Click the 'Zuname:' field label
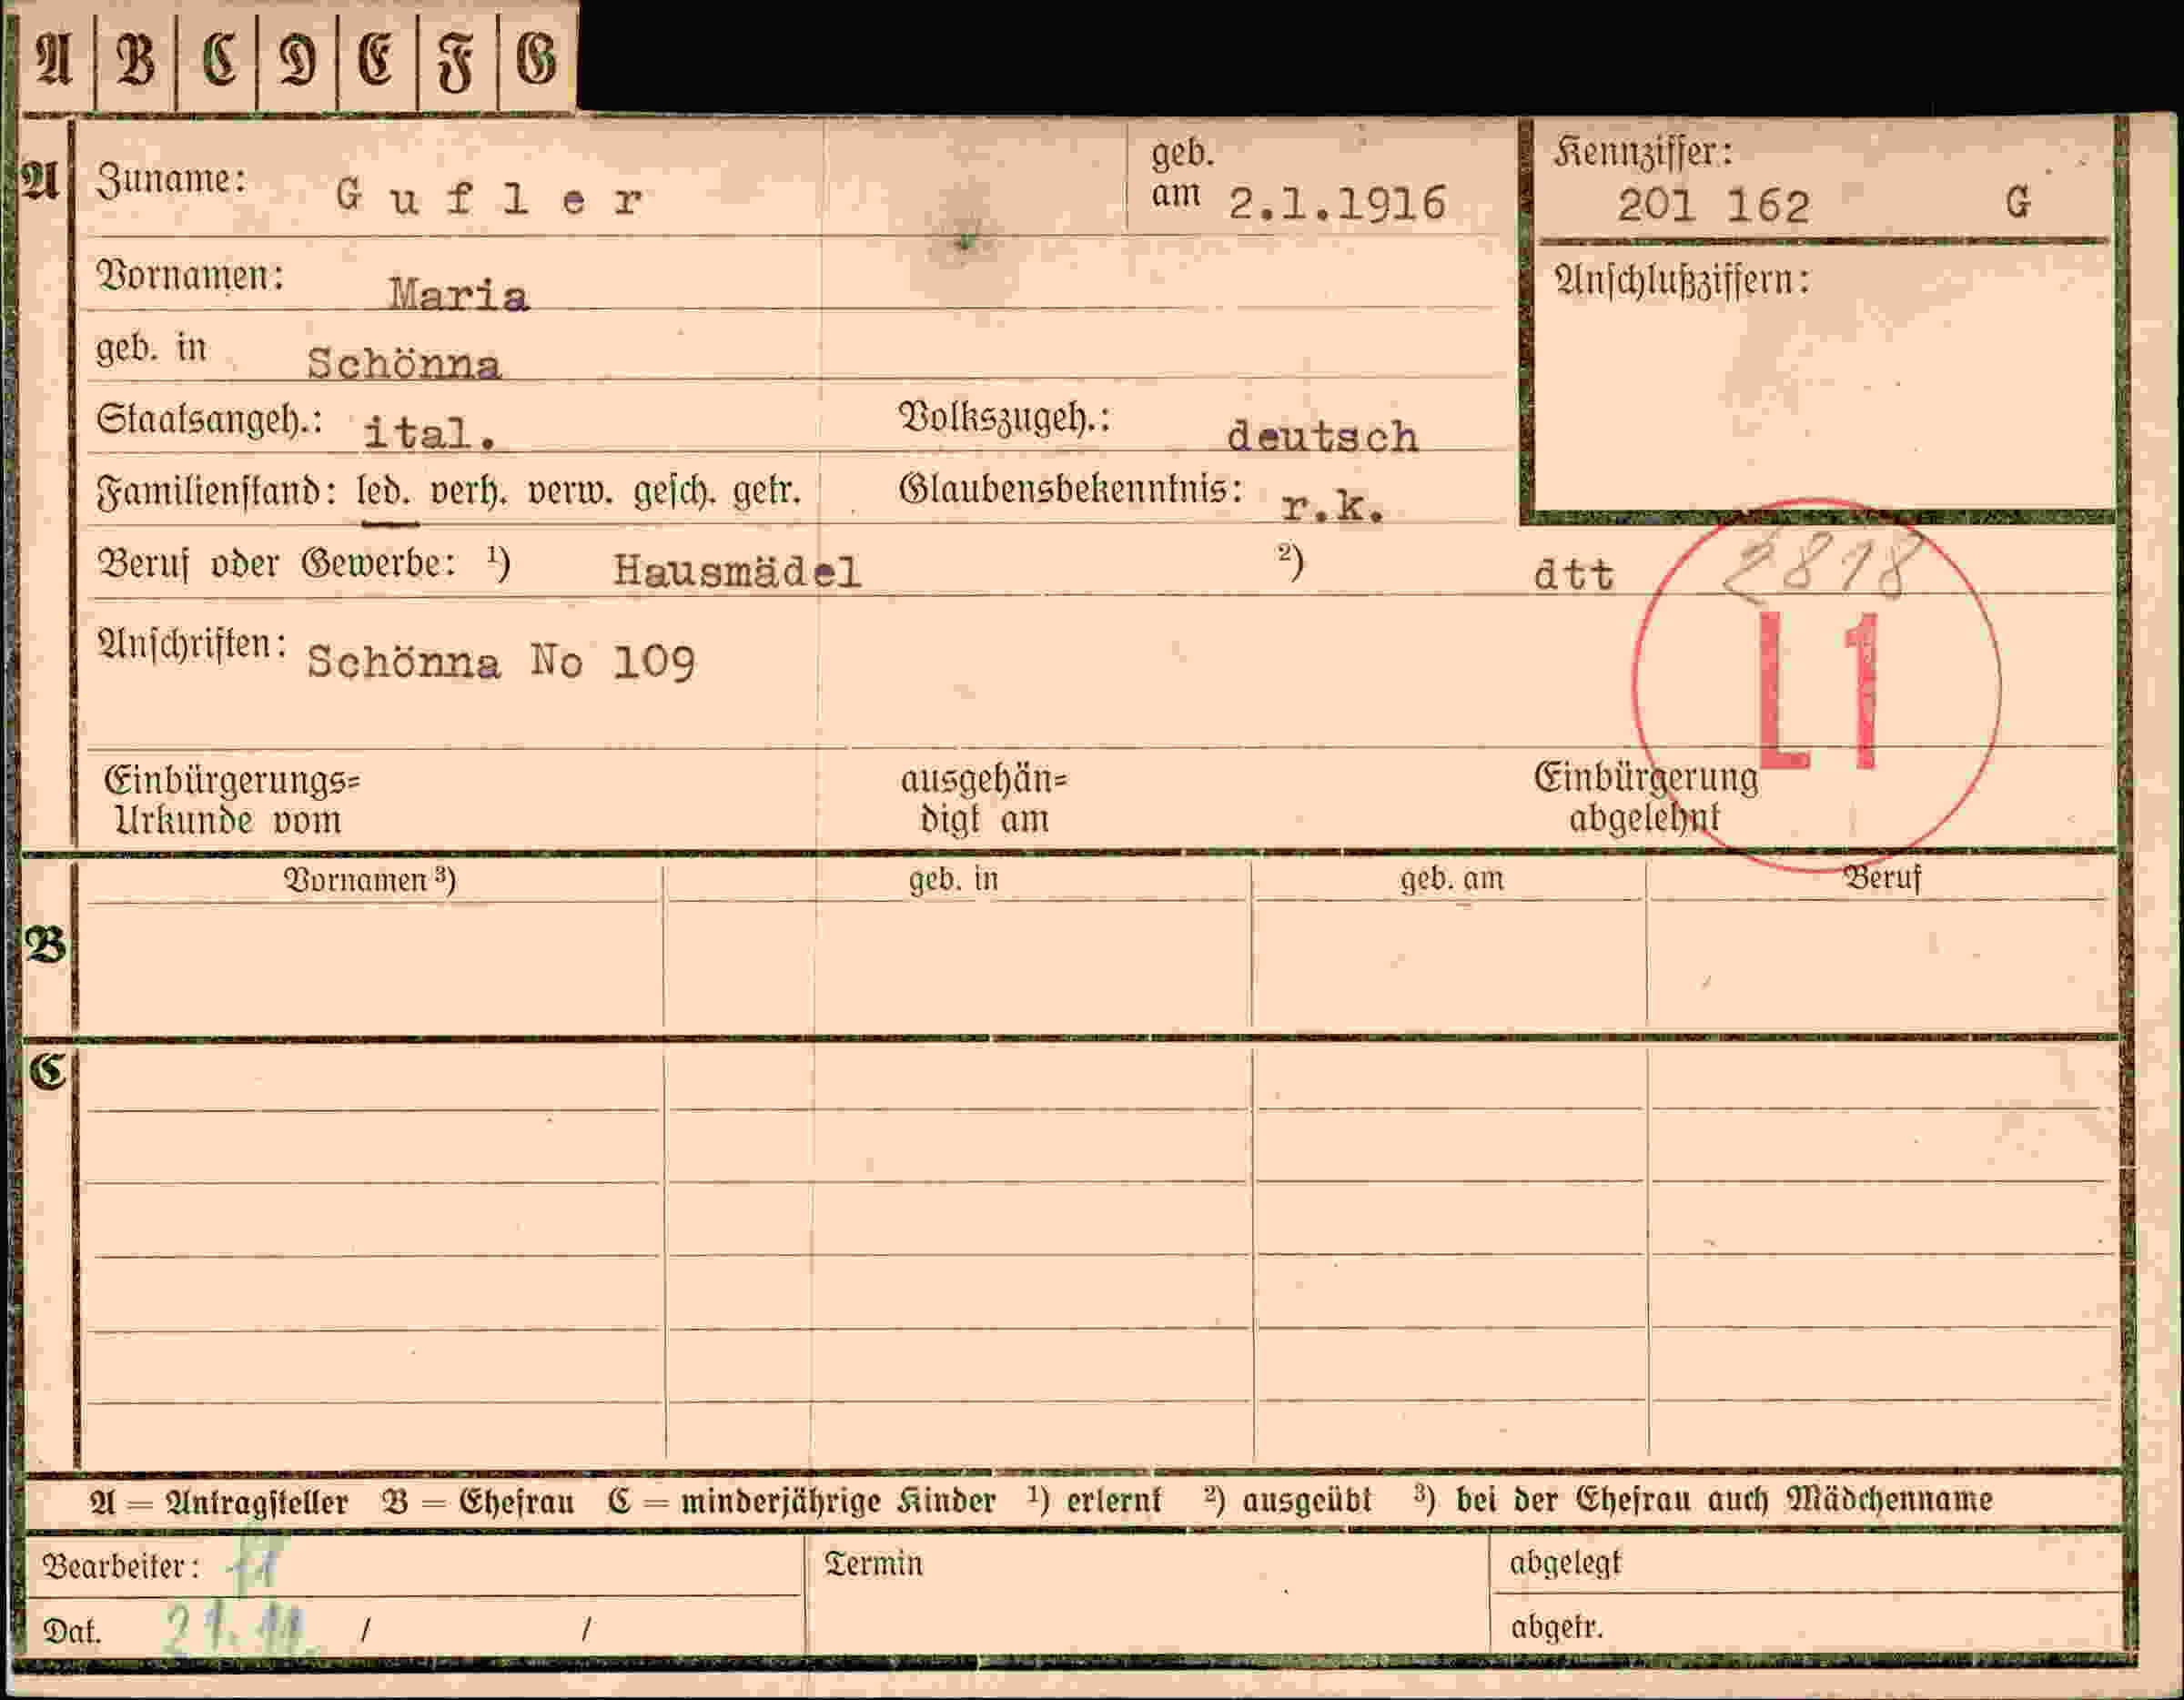Image resolution: width=2184 pixels, height=1700 pixels. [x=171, y=180]
